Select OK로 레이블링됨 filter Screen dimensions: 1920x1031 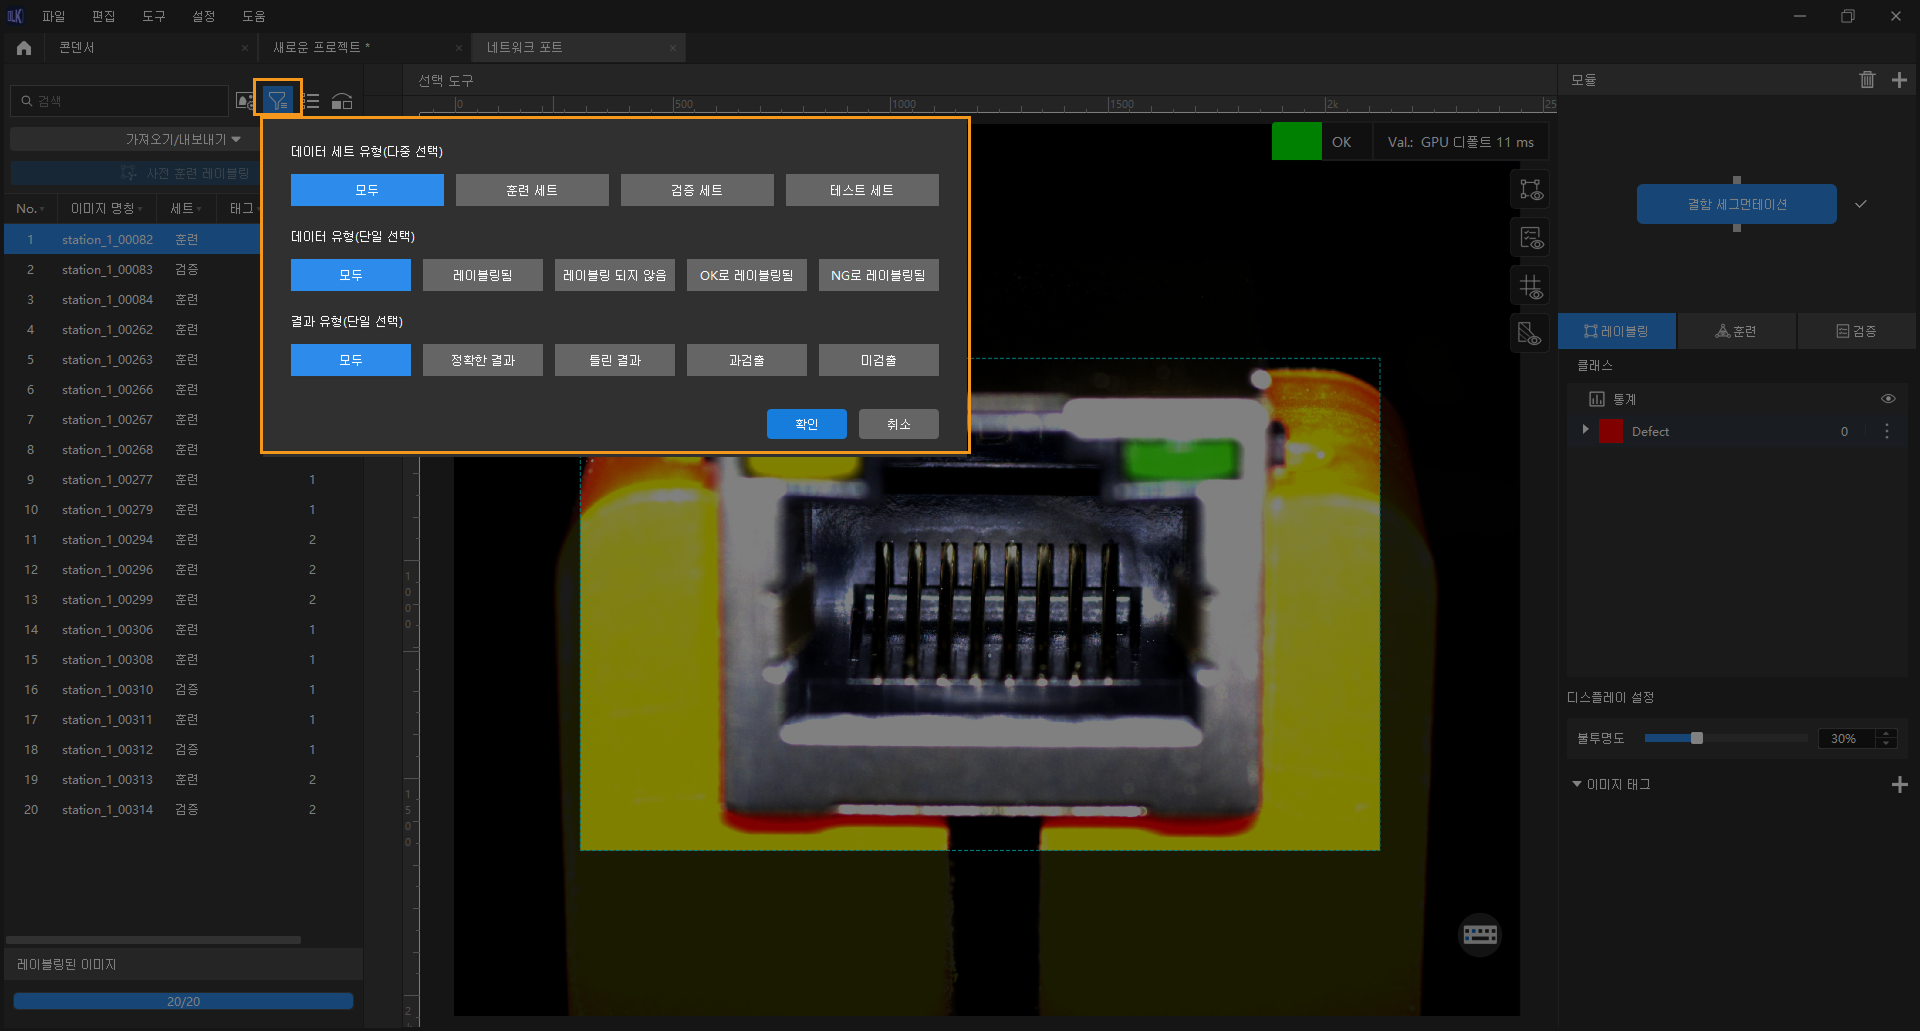click(x=747, y=275)
